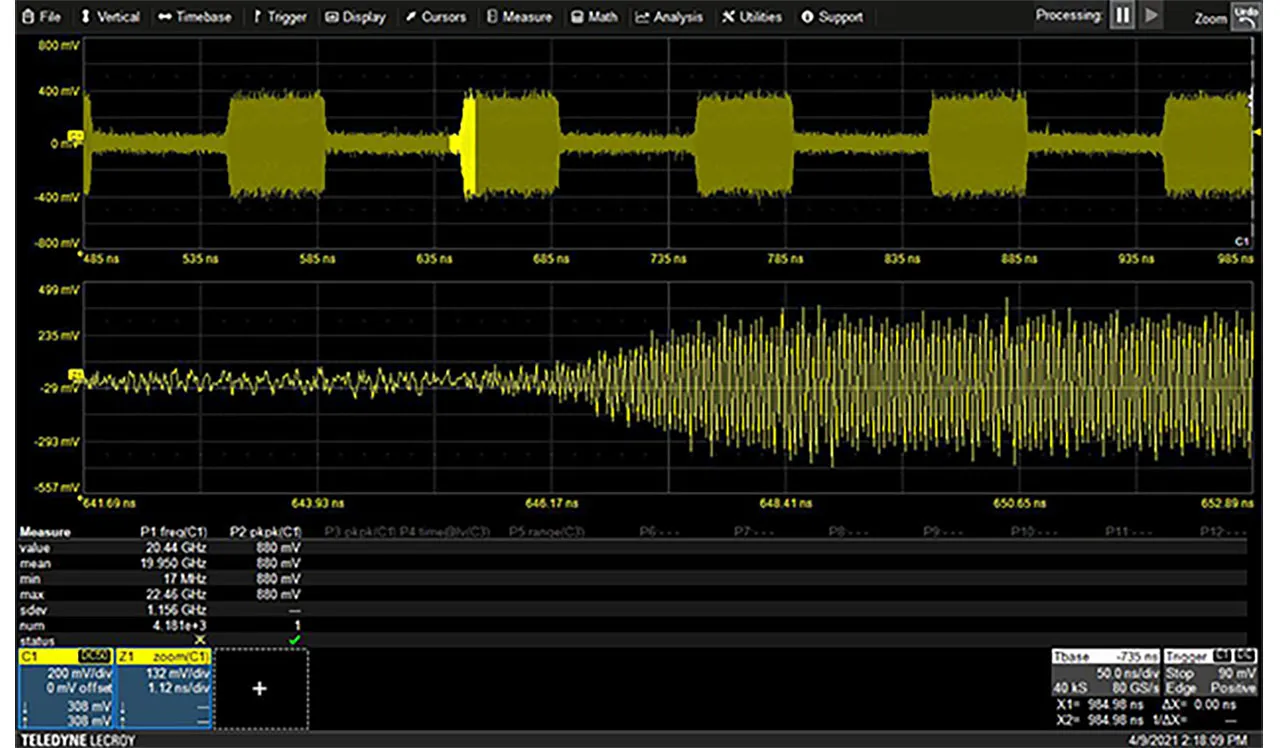The width and height of the screenshot is (1280, 748).
Task: Open the Trigger descriptor box
Action: 1210,673
